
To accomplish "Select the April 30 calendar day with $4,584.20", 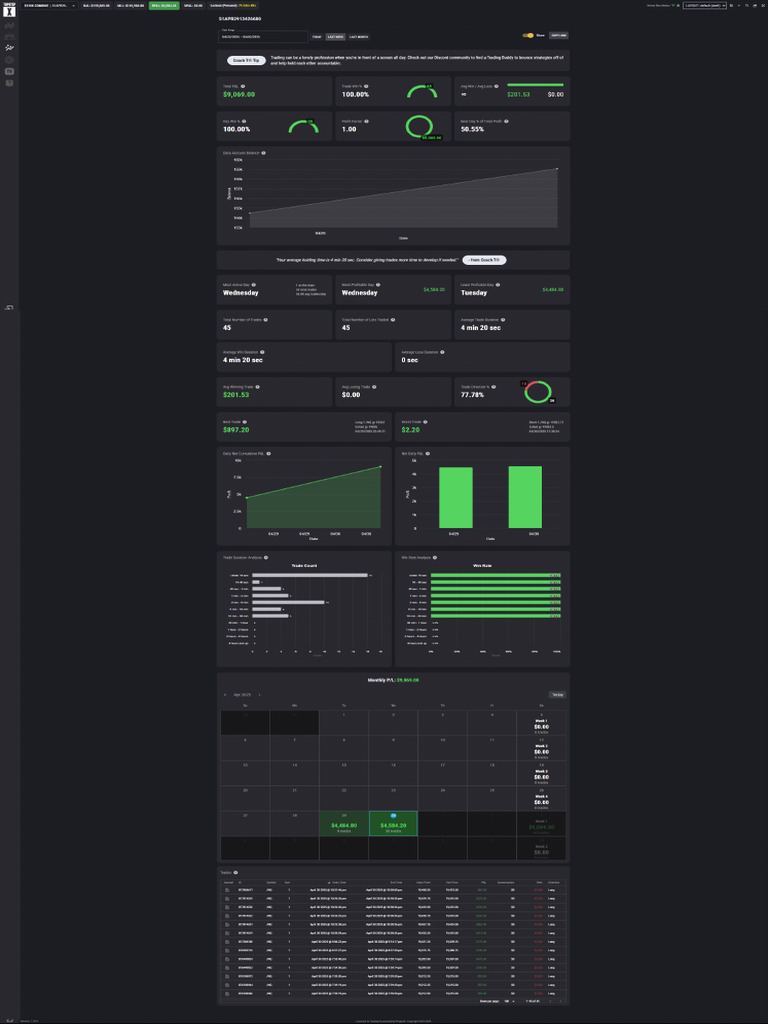I will [393, 824].
